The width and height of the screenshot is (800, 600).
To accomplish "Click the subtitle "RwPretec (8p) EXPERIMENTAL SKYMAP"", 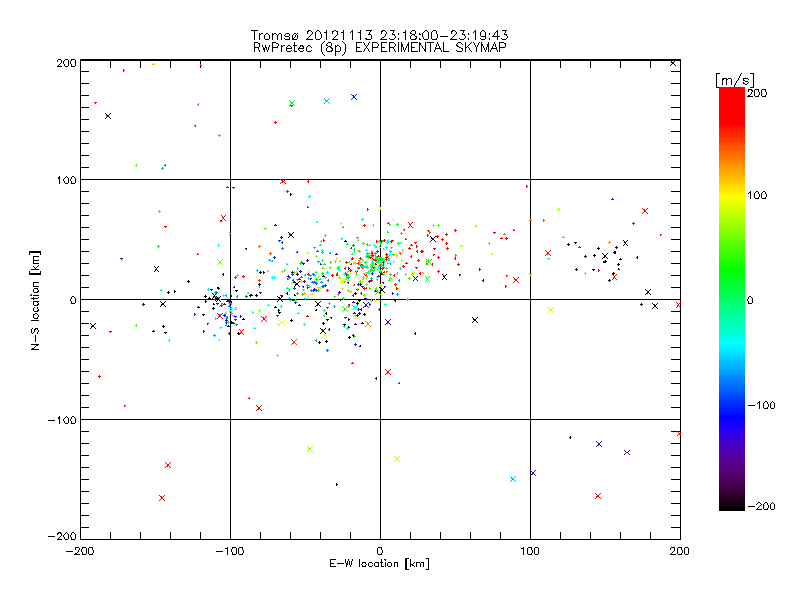I will [x=380, y=47].
